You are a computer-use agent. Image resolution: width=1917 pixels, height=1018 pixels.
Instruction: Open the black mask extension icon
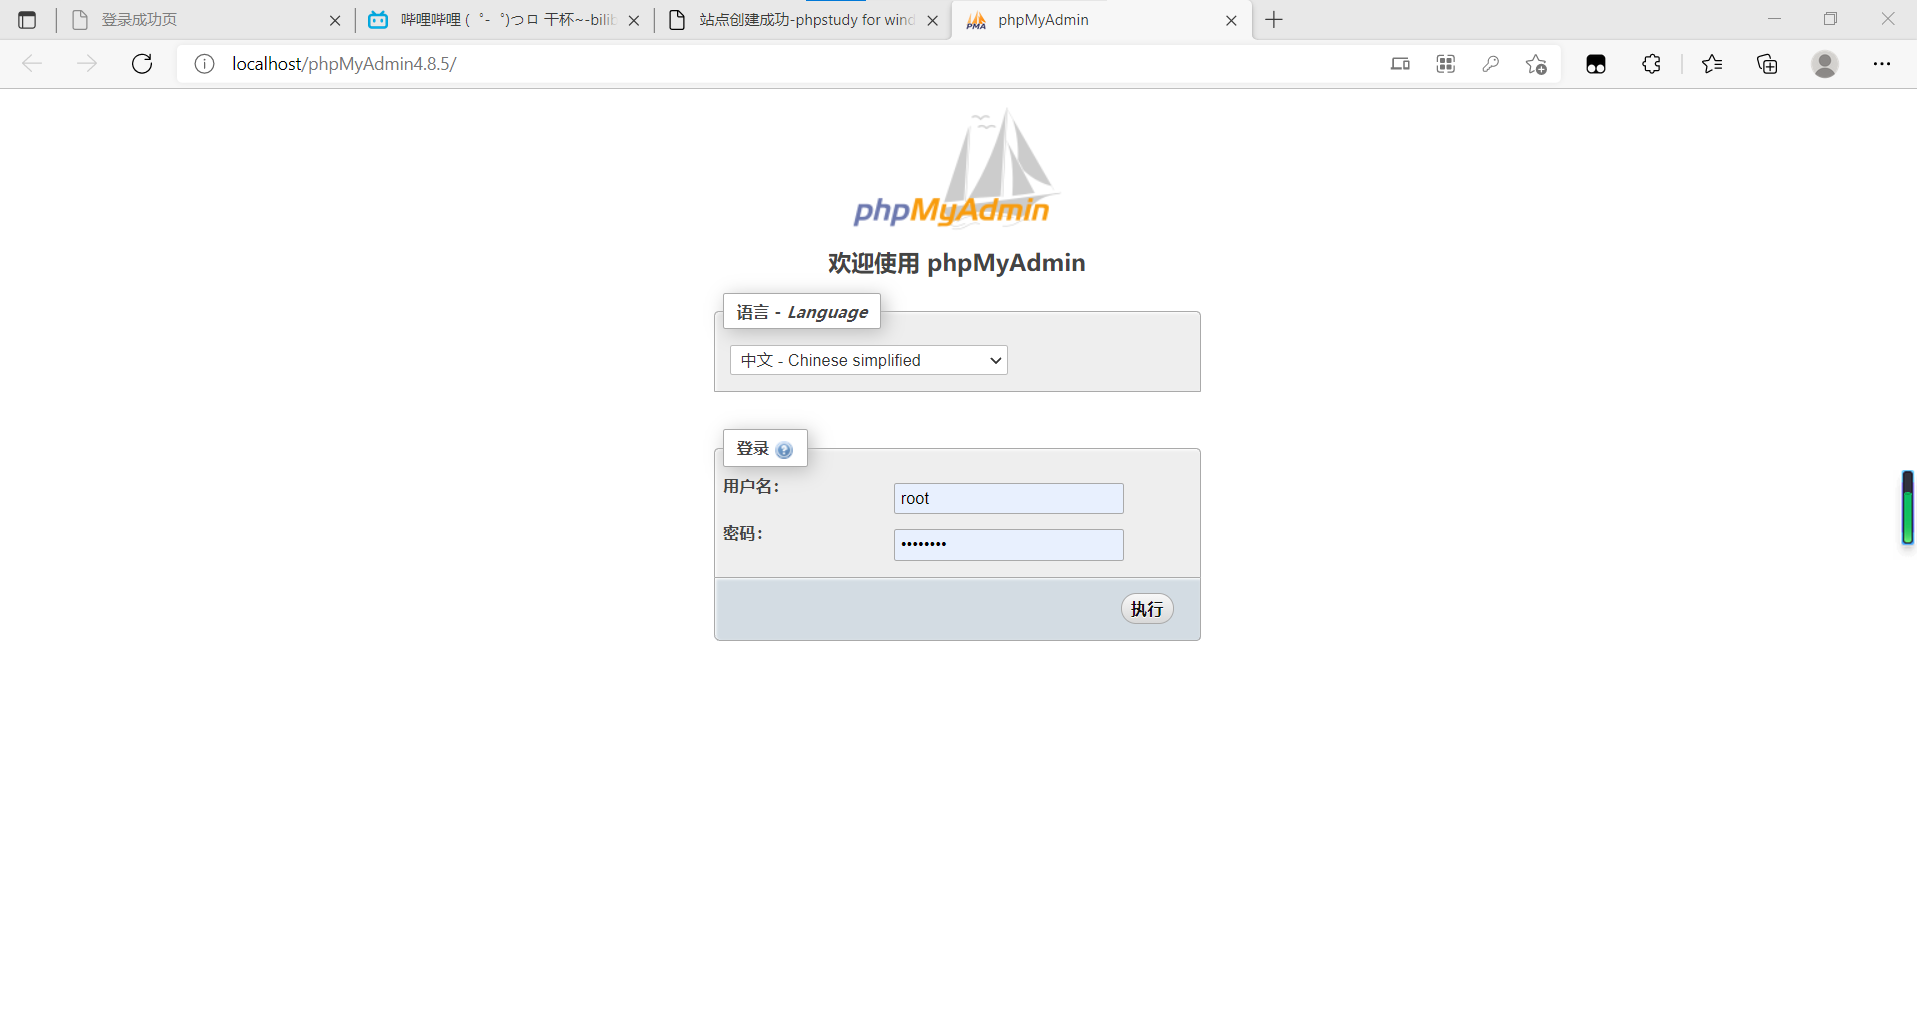coord(1596,64)
